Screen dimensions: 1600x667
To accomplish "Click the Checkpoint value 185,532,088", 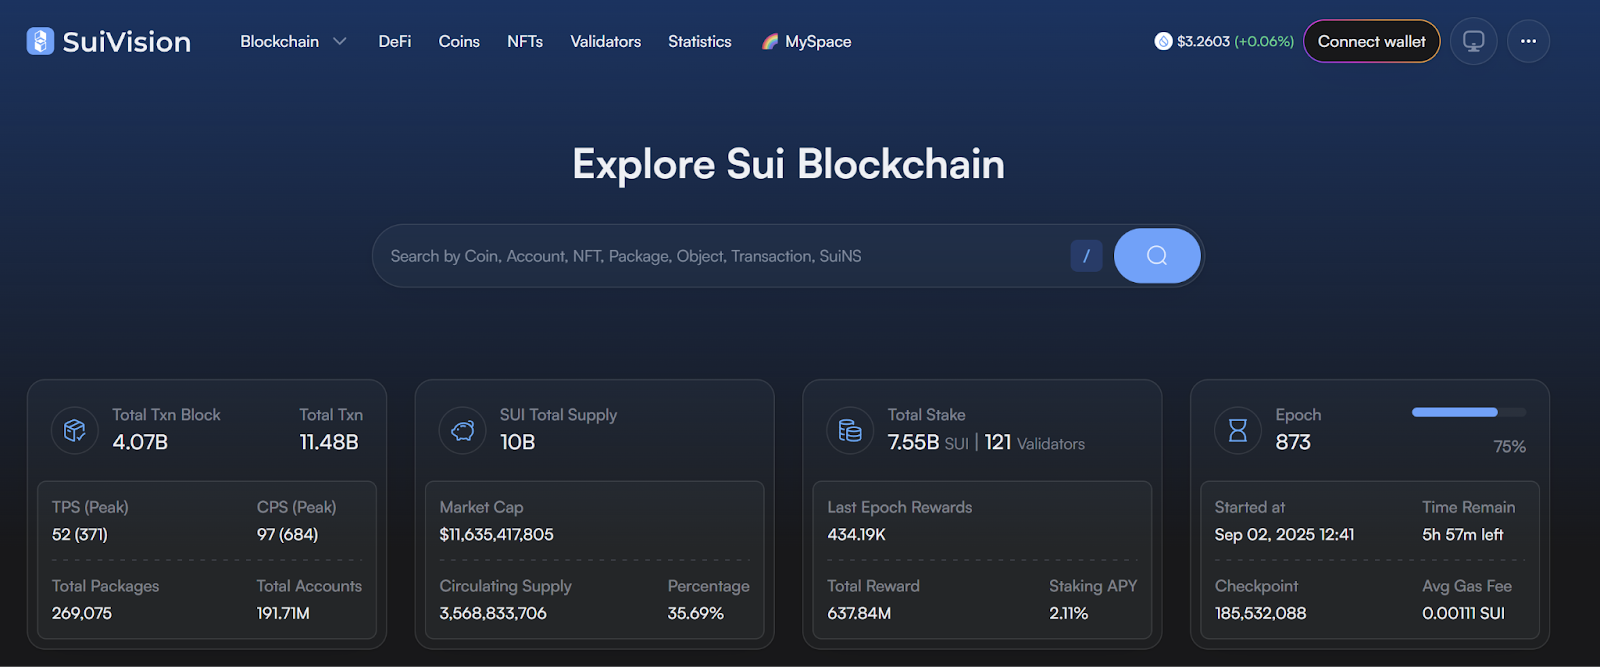I will click(x=1261, y=613).
